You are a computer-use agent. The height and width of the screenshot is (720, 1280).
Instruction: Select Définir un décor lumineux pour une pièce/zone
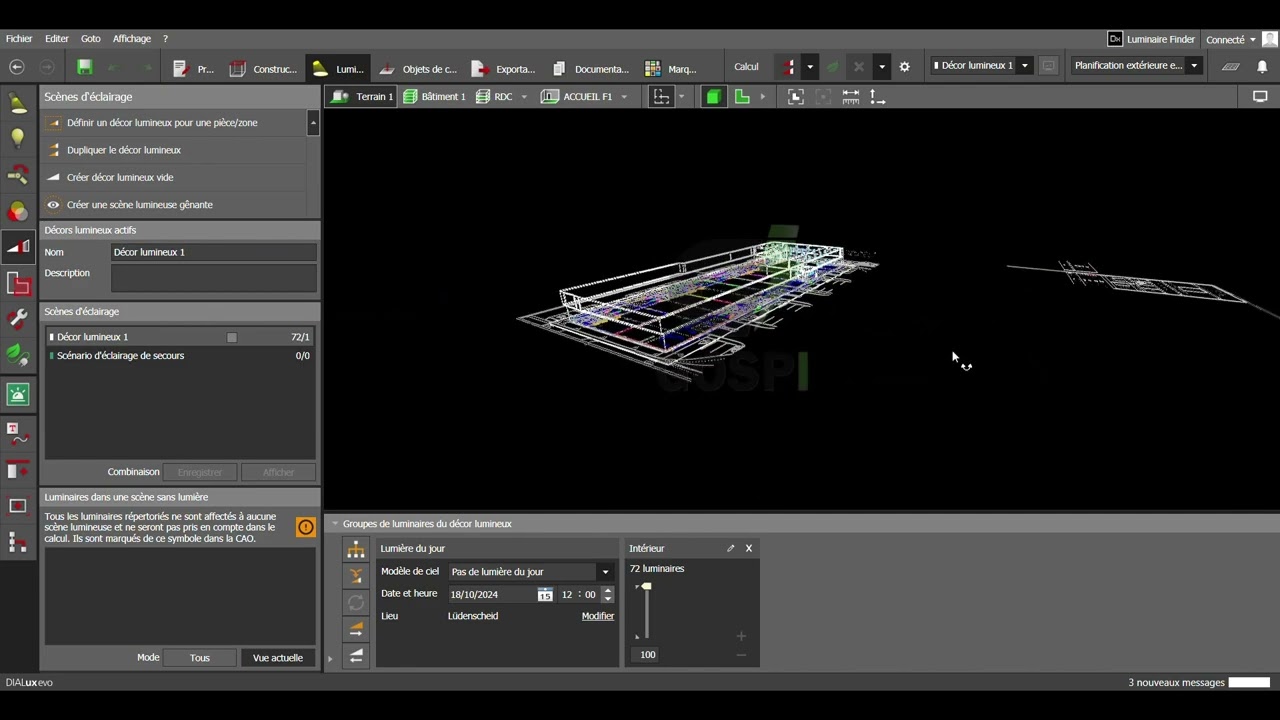point(174,123)
